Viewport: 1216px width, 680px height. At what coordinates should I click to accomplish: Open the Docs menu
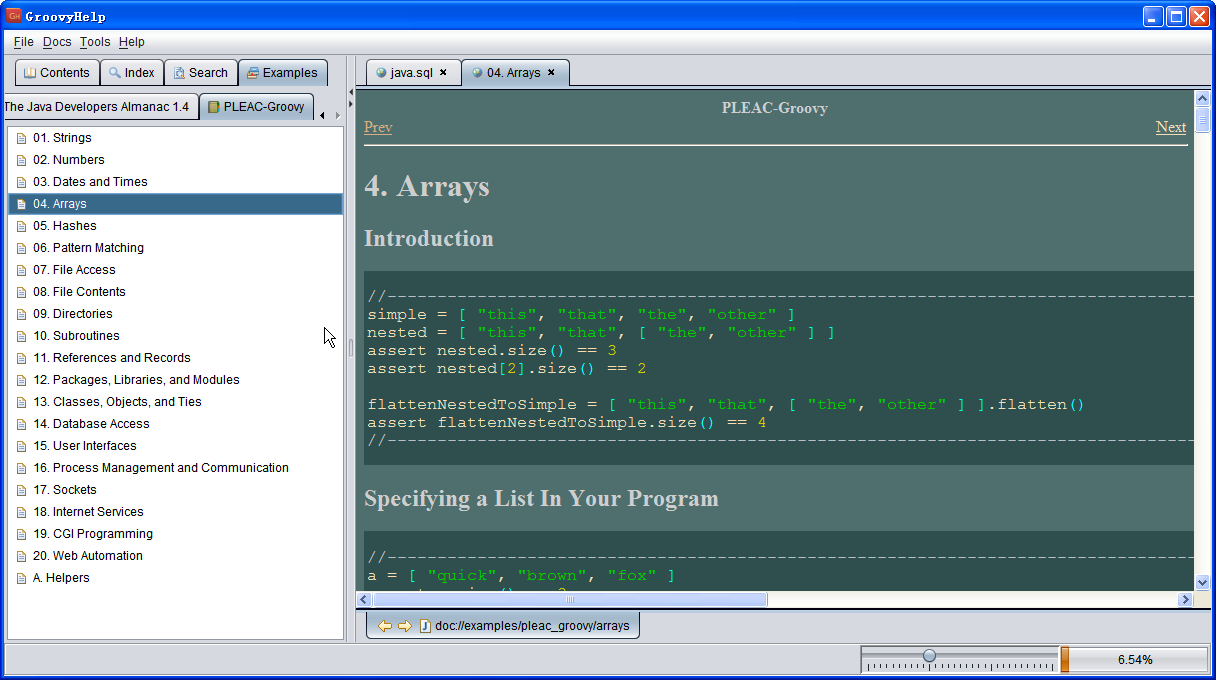(x=57, y=42)
